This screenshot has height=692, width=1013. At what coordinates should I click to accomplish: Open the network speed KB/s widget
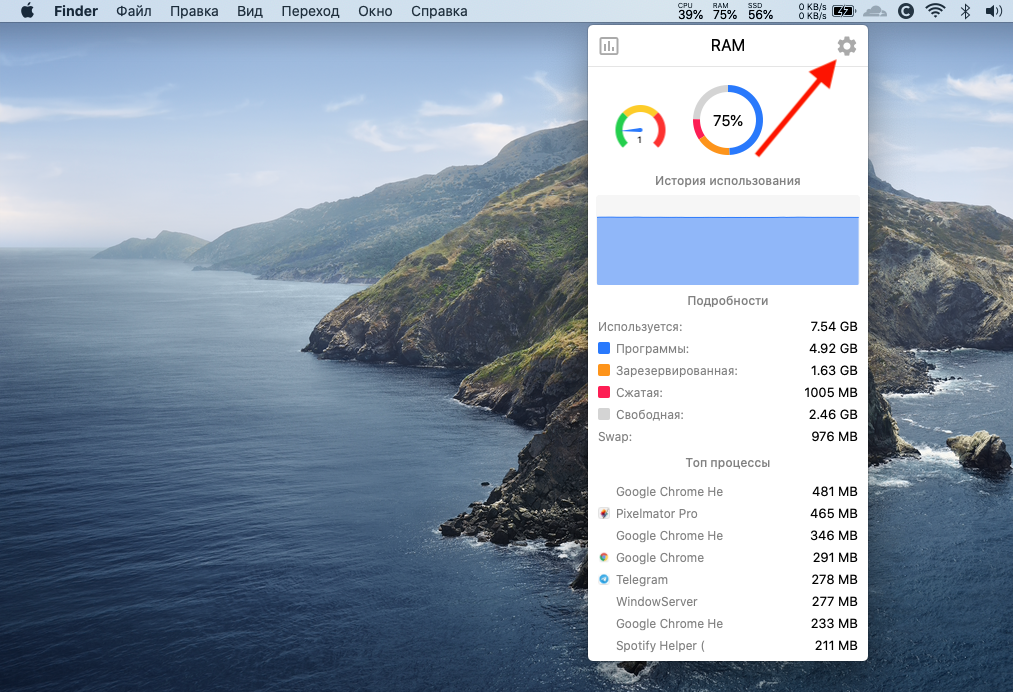(811, 12)
